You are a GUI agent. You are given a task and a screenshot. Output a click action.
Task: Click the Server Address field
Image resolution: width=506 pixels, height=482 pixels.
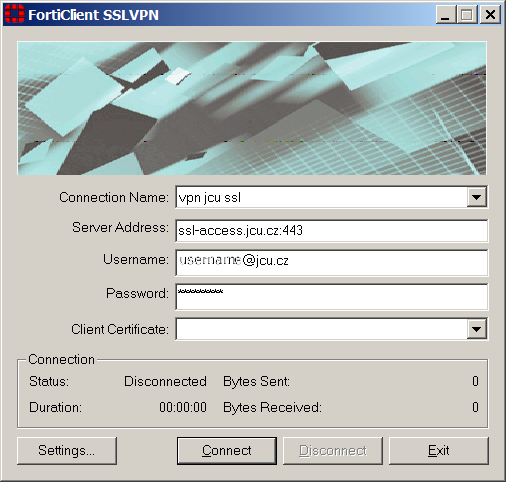coord(332,231)
